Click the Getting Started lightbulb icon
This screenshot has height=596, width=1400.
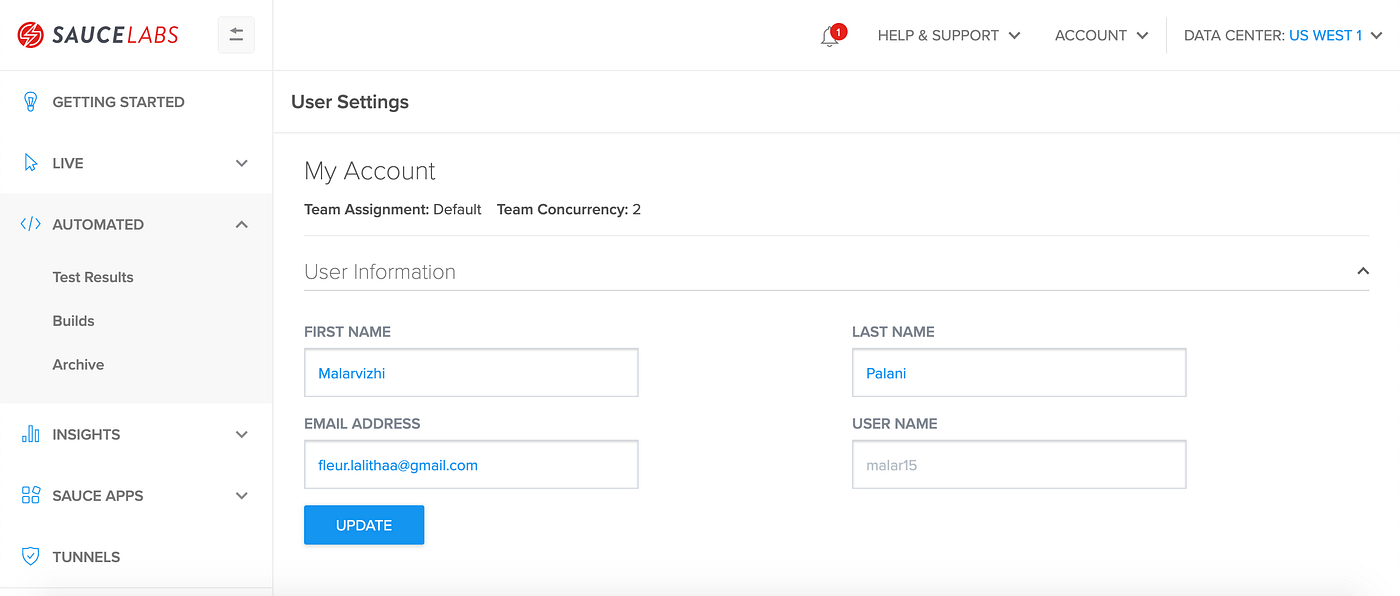point(30,101)
